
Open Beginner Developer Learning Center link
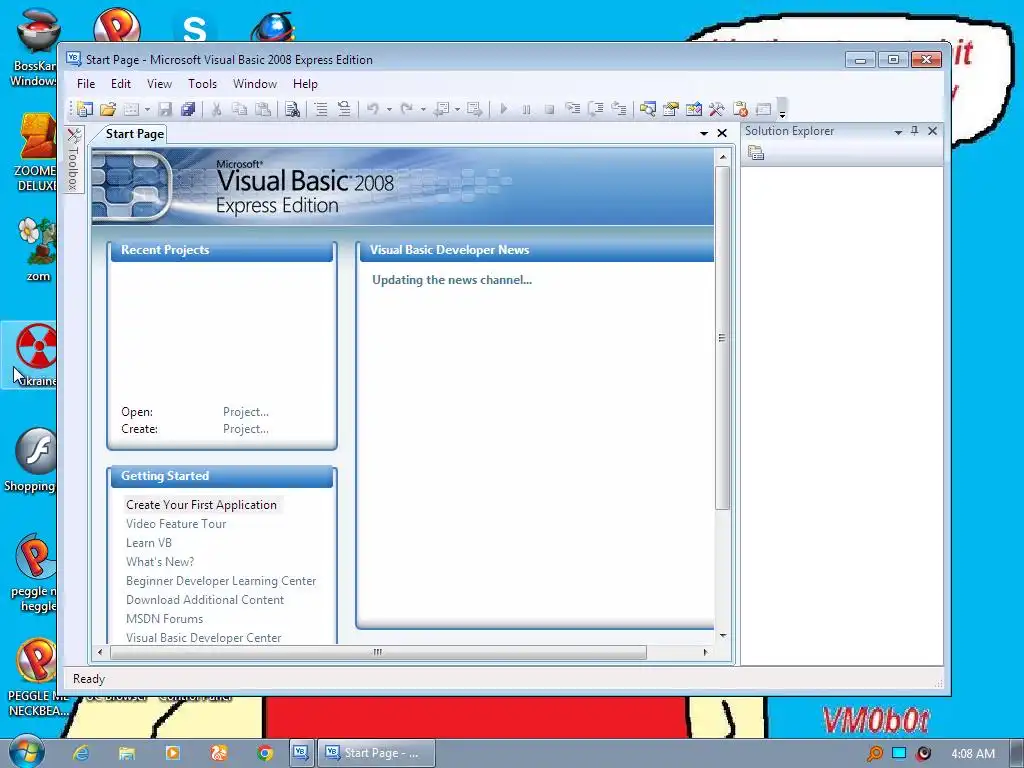pyautogui.click(x=221, y=581)
